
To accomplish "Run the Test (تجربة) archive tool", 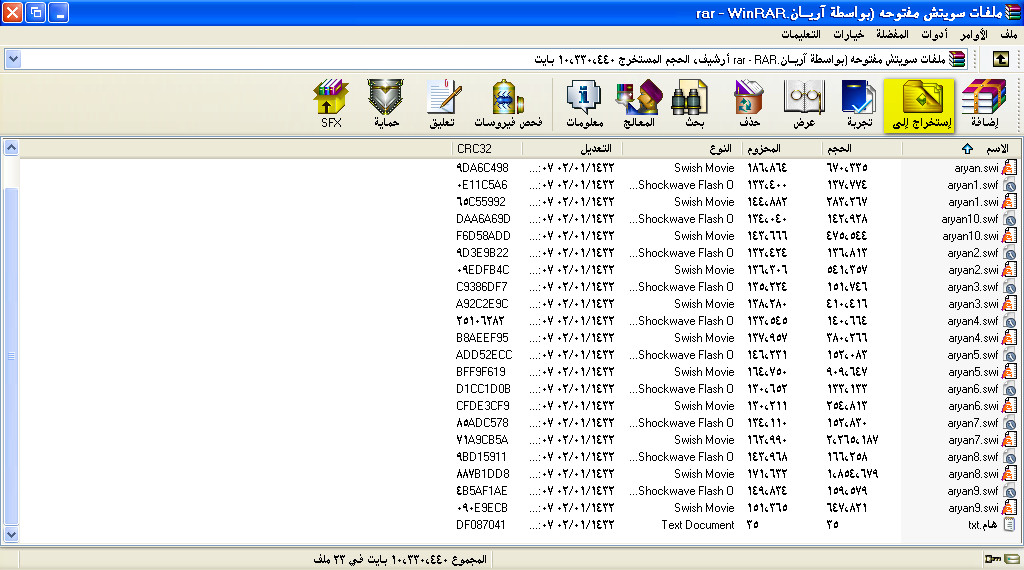I will (860, 106).
